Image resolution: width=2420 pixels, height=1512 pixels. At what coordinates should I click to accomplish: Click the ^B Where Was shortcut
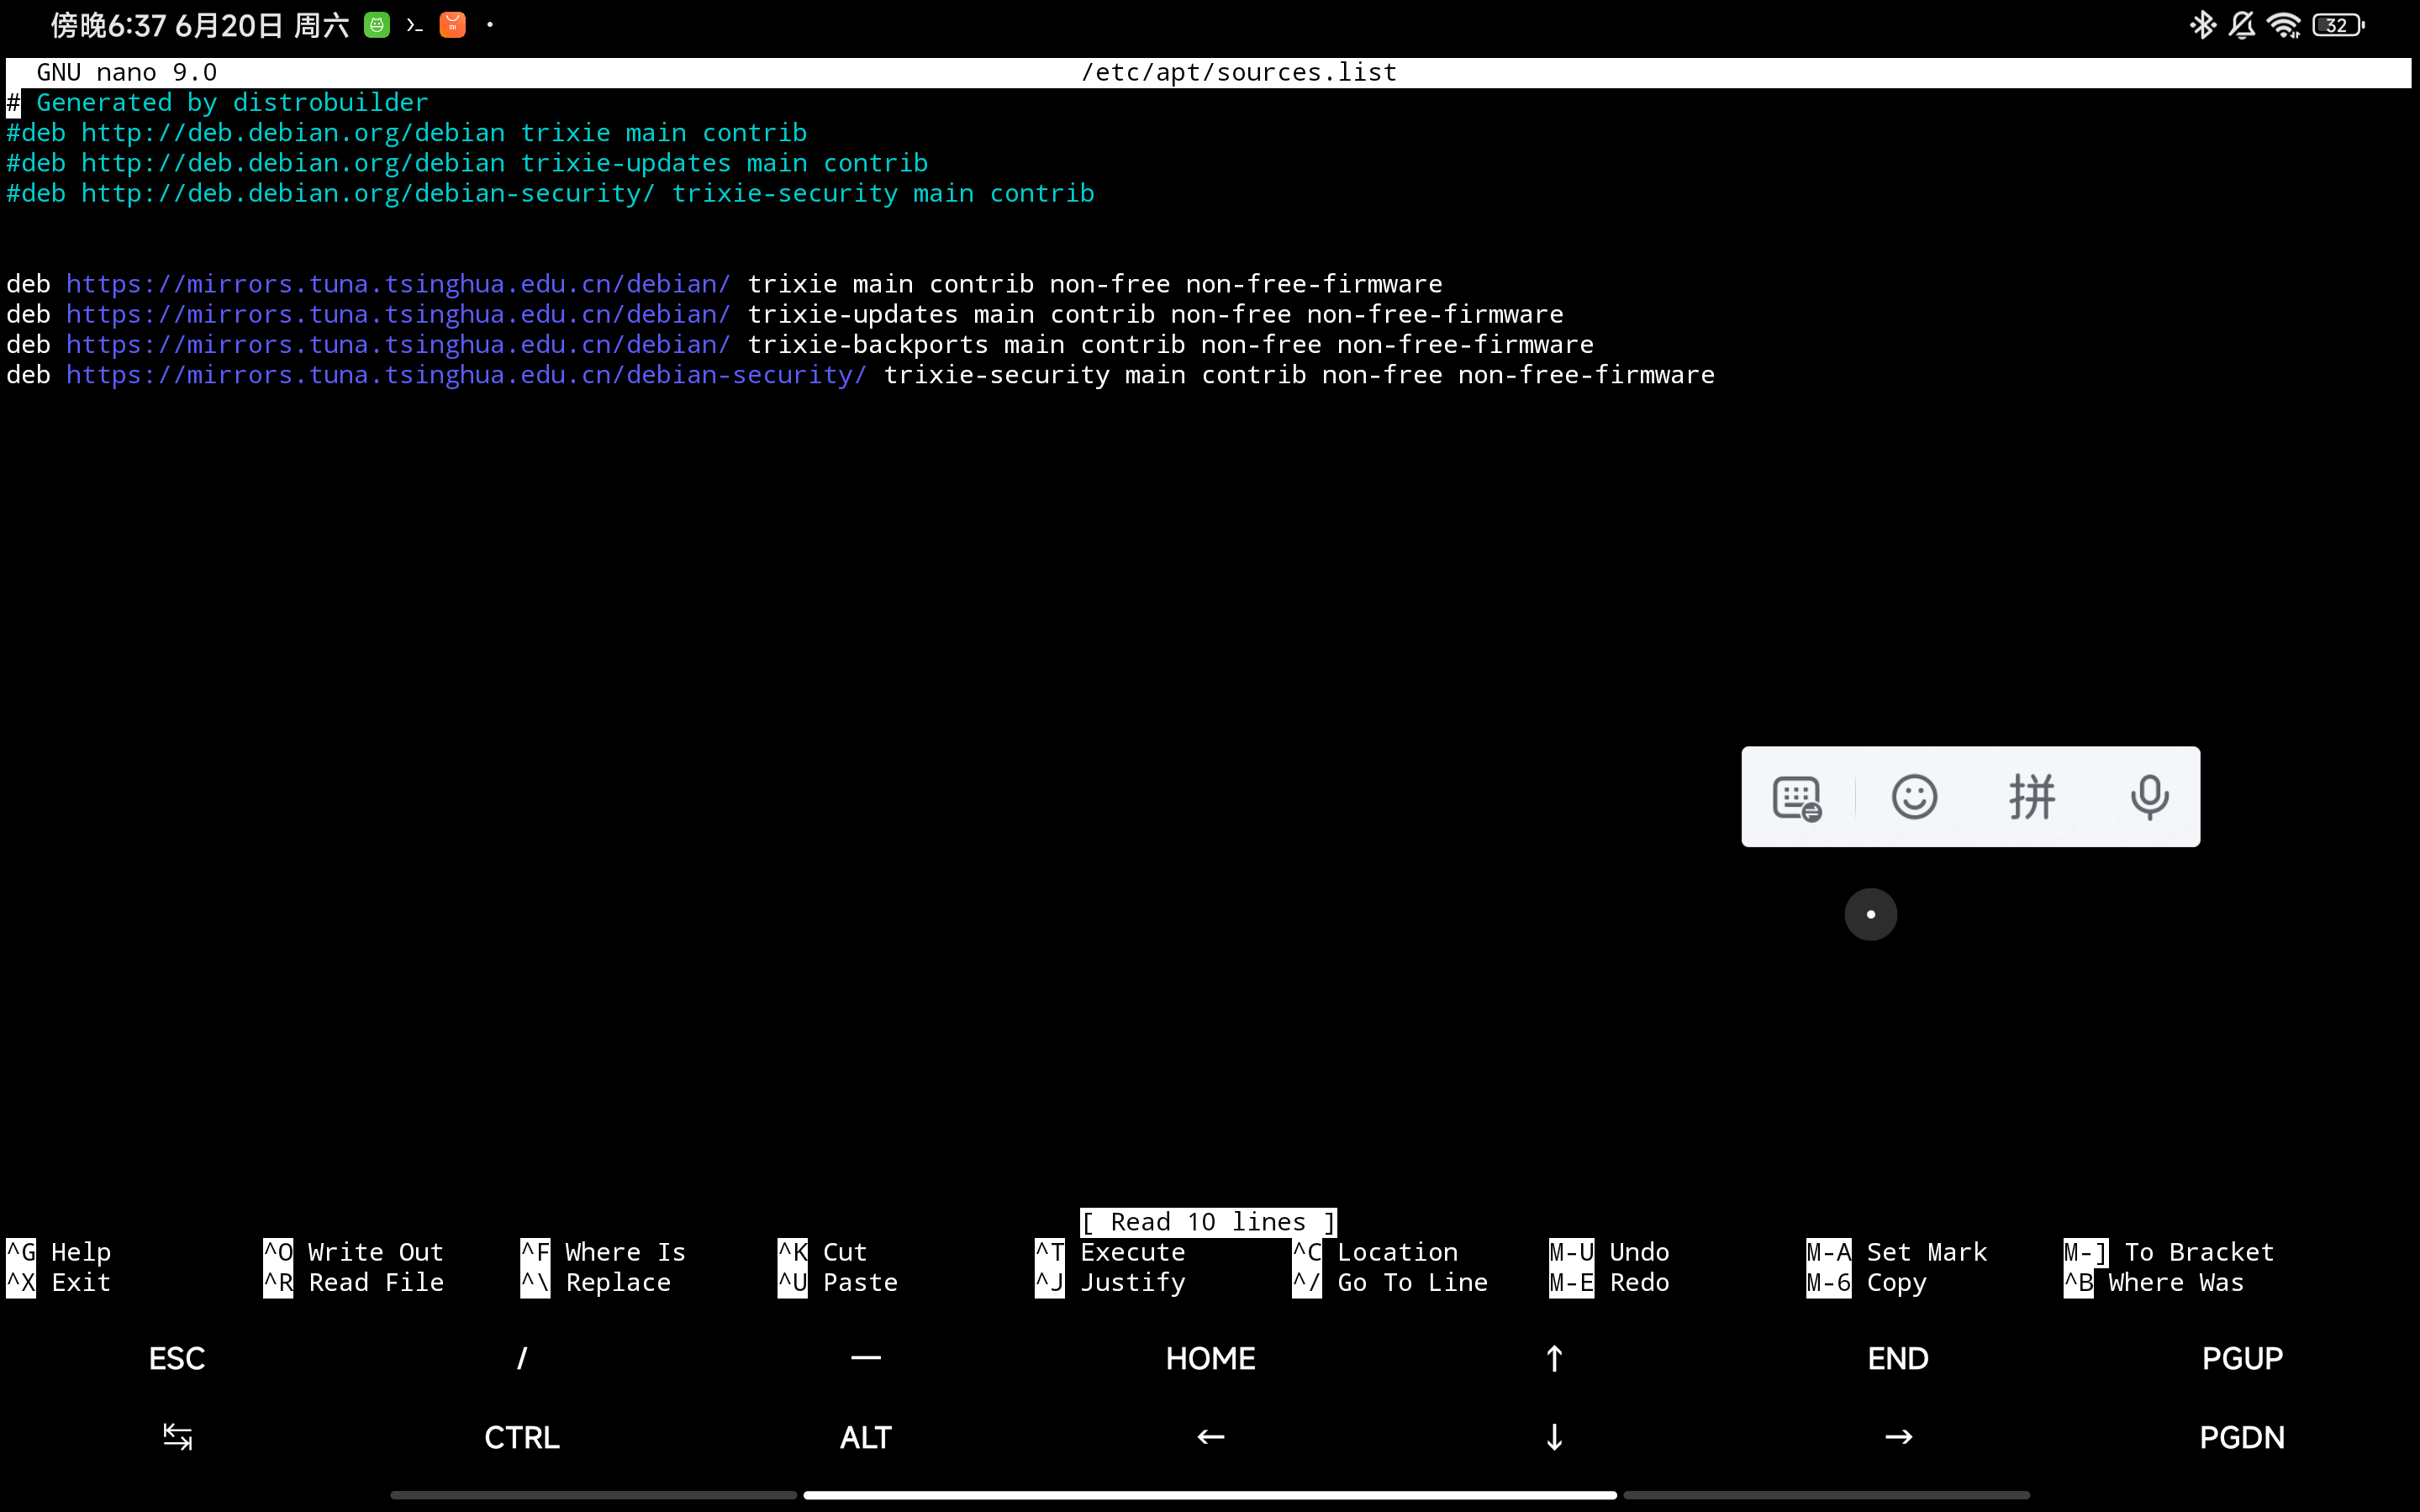tap(2154, 1282)
